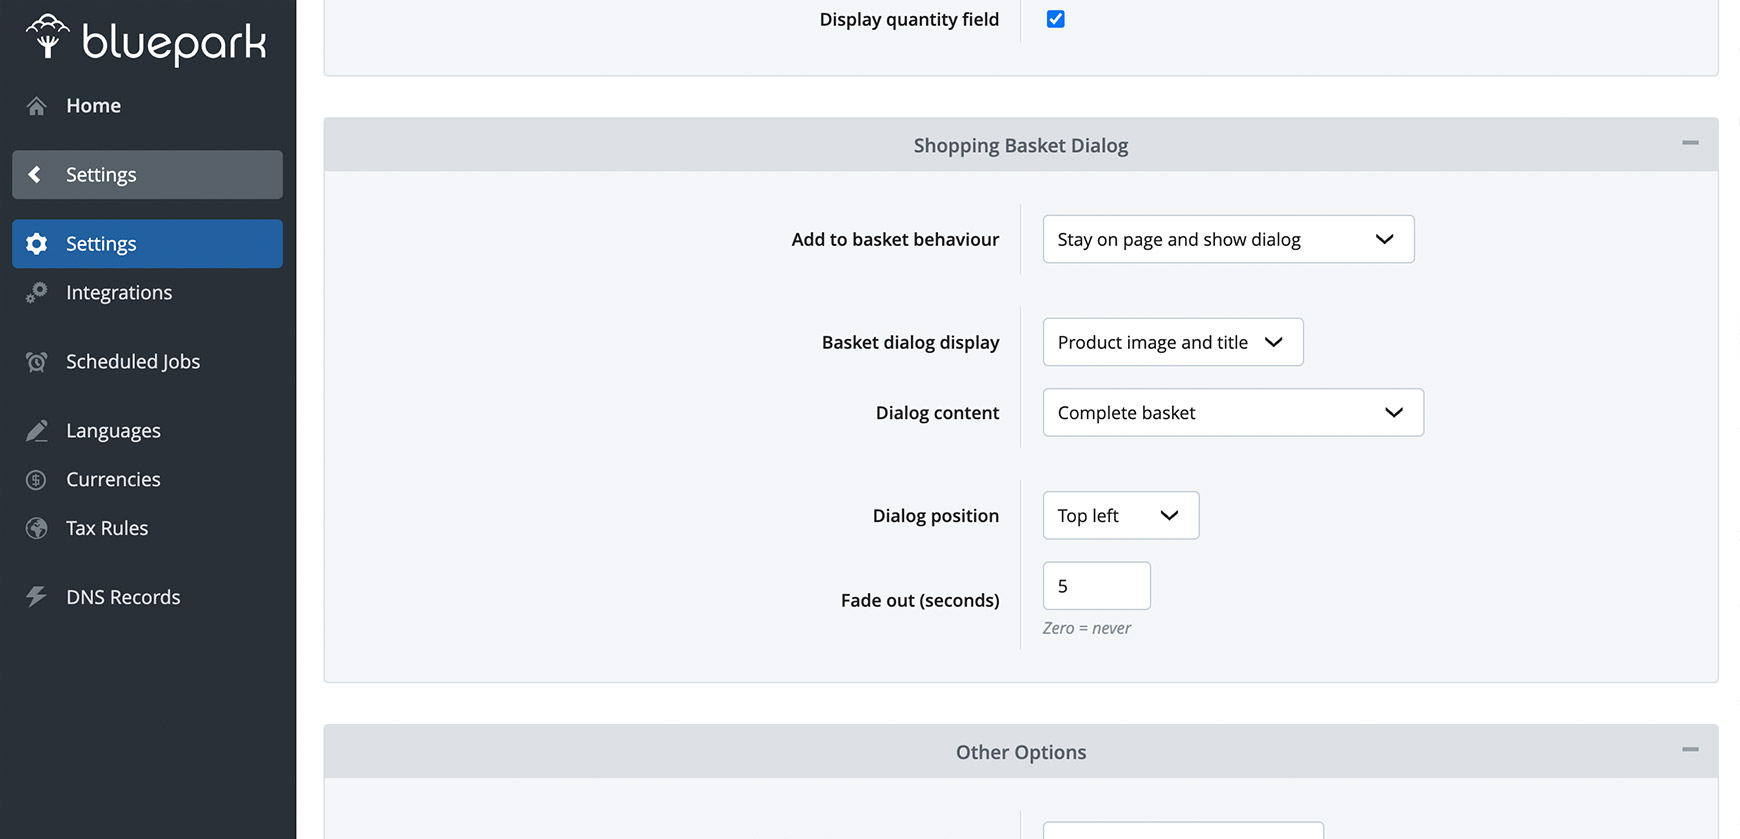Click the Languages pencil icon
Screen dimensions: 1740x839
(x=37, y=431)
